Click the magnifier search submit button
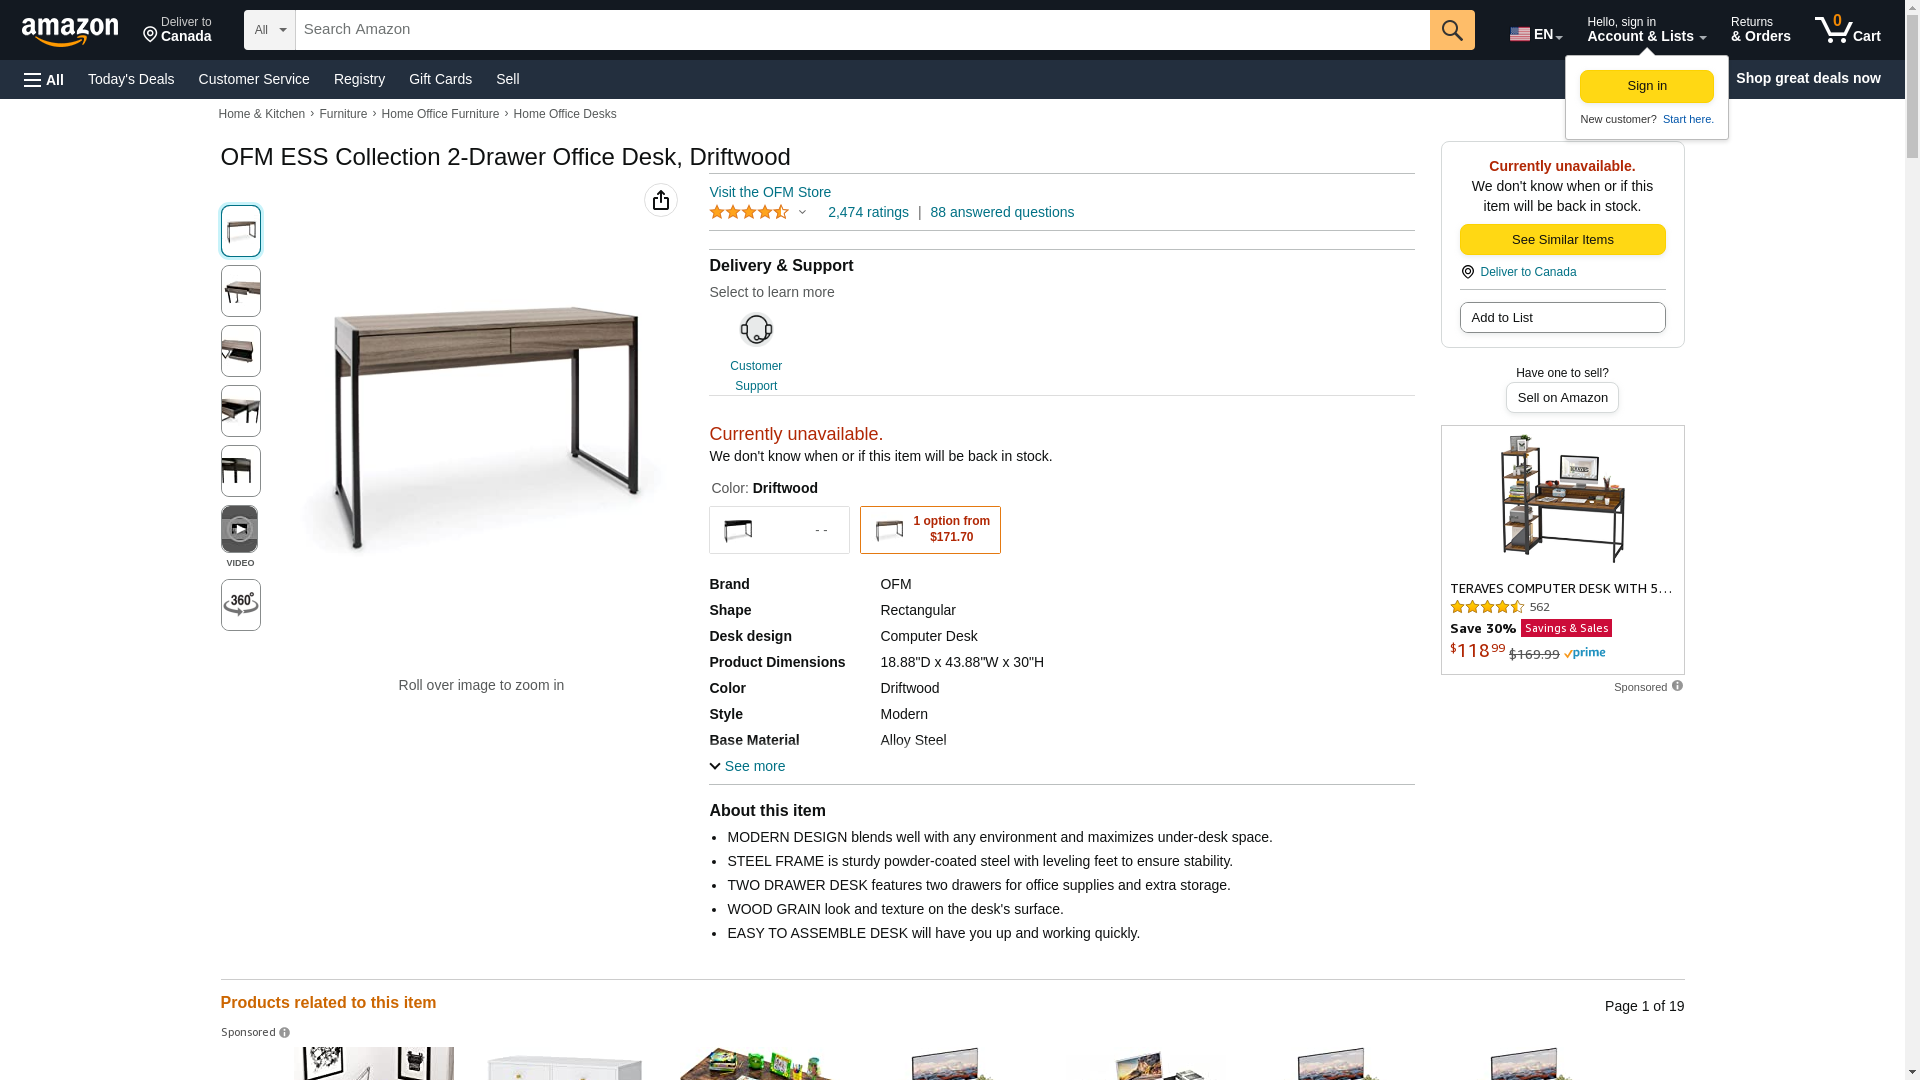The width and height of the screenshot is (1920, 1080). click(x=1451, y=30)
